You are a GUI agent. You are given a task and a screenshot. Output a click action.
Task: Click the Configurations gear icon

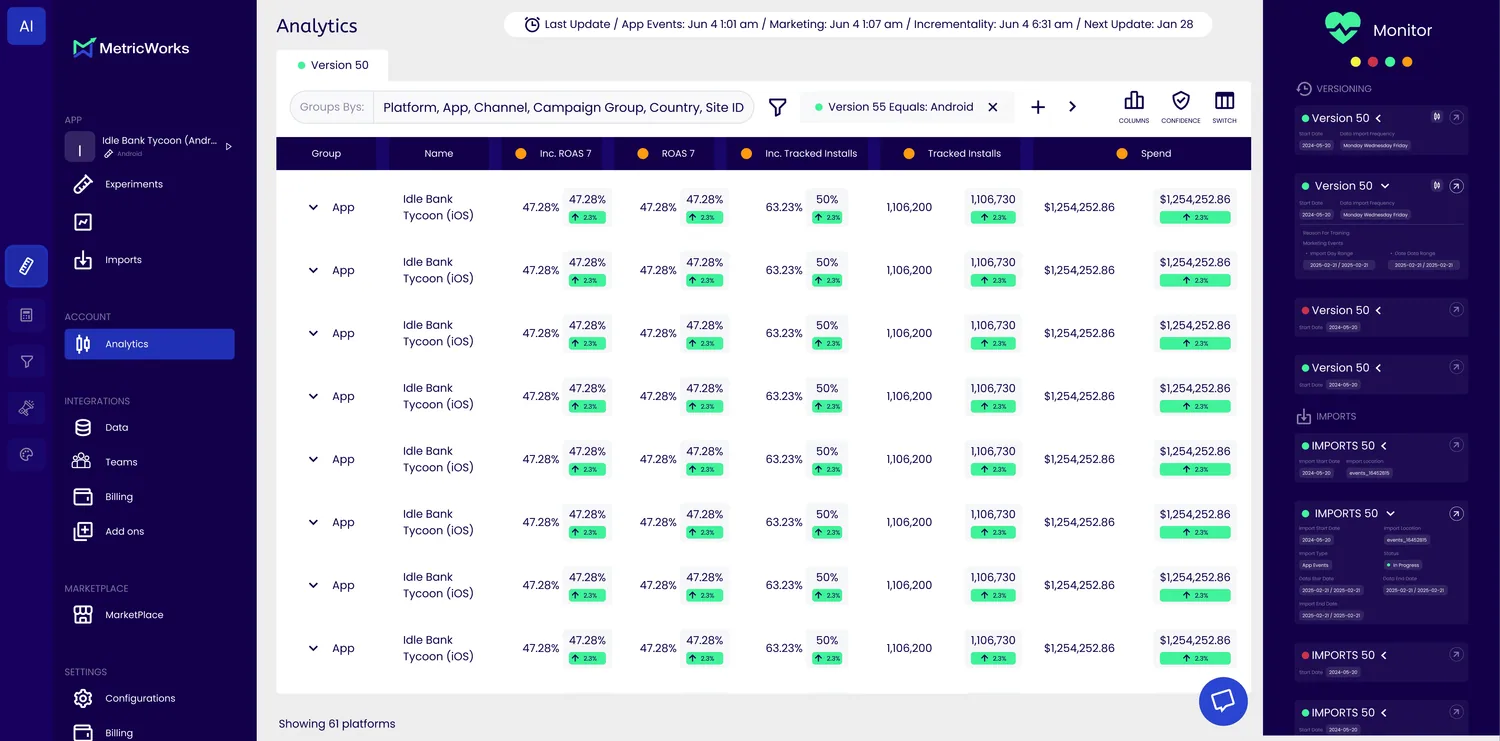pyautogui.click(x=84, y=698)
